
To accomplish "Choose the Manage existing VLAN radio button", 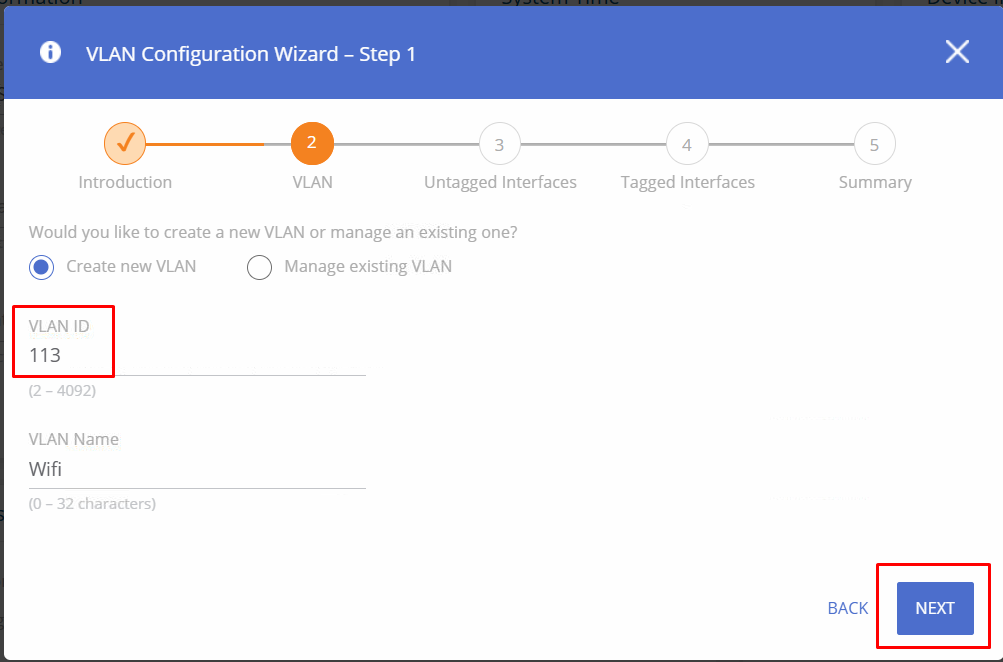I will click(260, 267).
